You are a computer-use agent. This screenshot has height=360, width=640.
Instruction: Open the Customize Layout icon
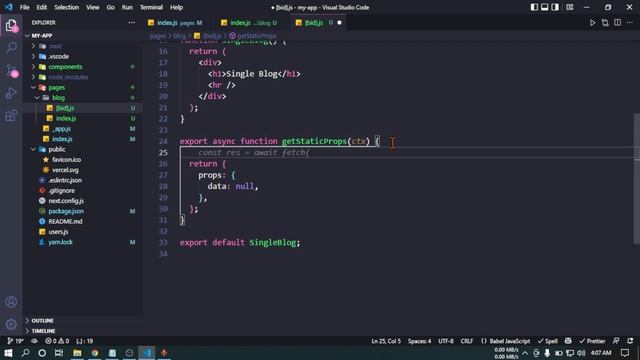coord(569,7)
